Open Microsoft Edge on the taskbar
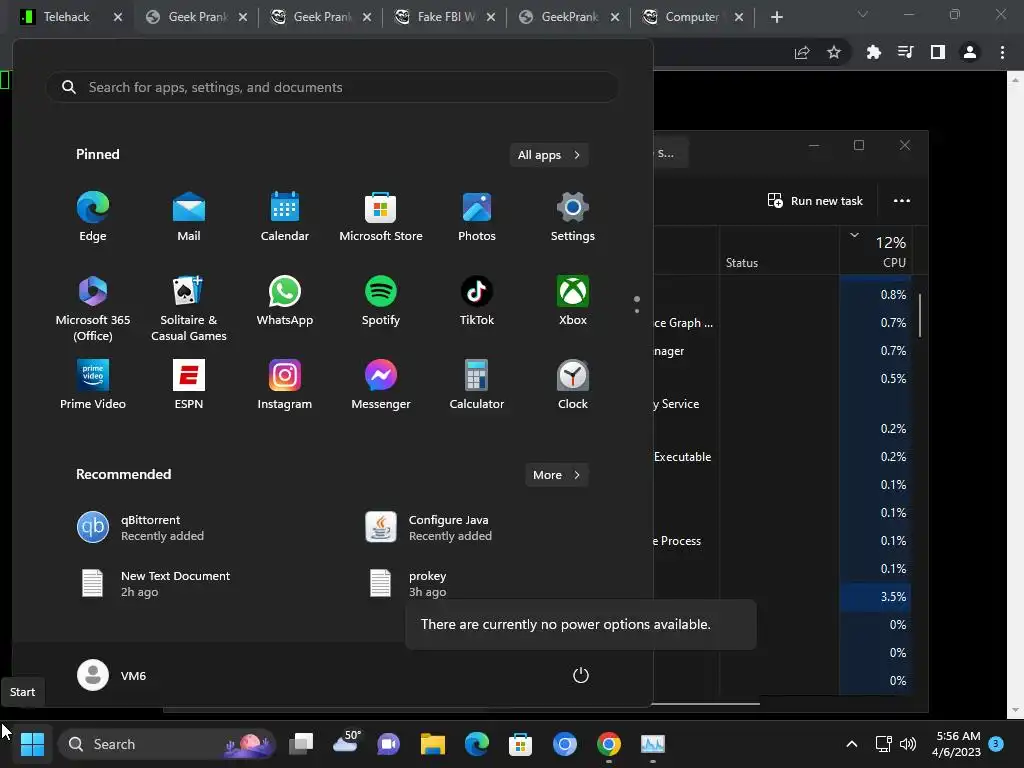The width and height of the screenshot is (1024, 768). 477,744
